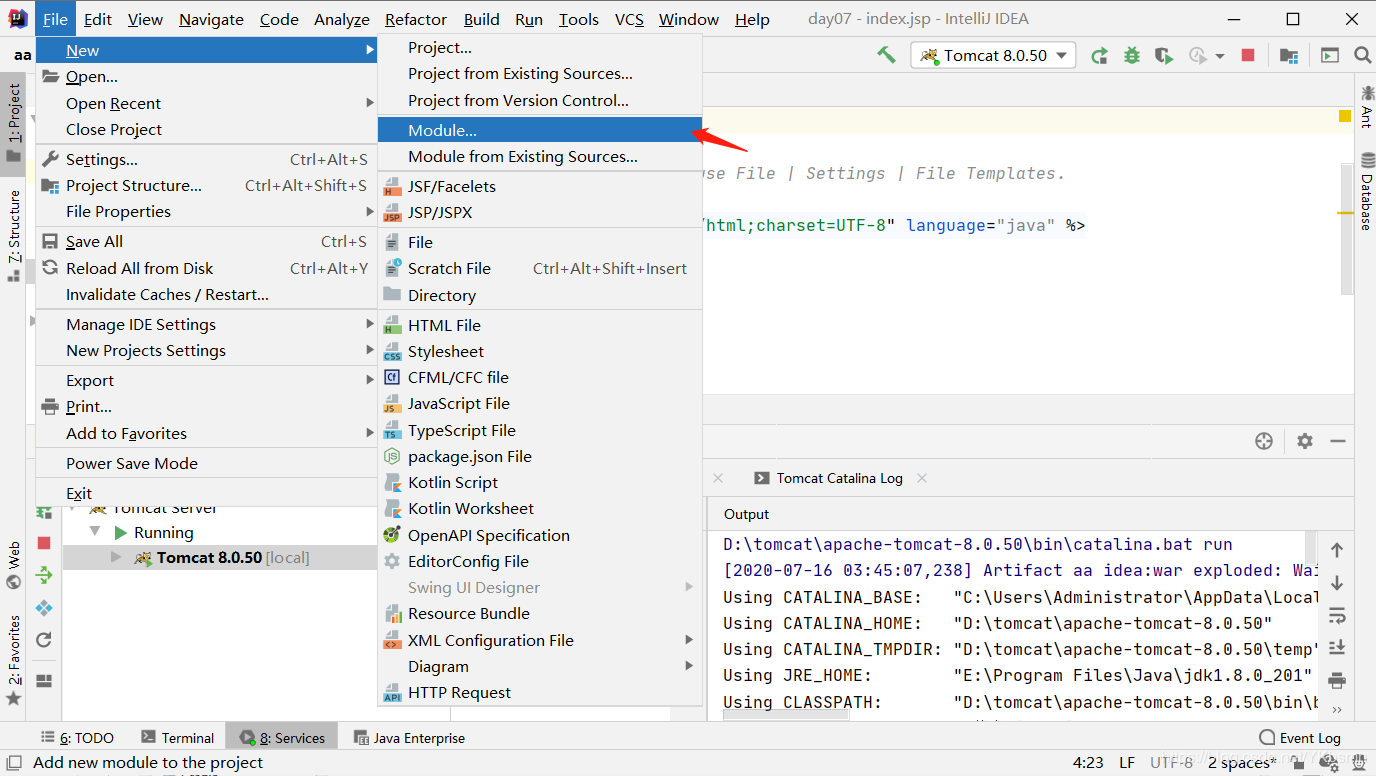Viewport: 1376px width, 776px height.
Task: Open the Tomcat 8.0.50 run configuration dropdown
Action: coord(993,56)
